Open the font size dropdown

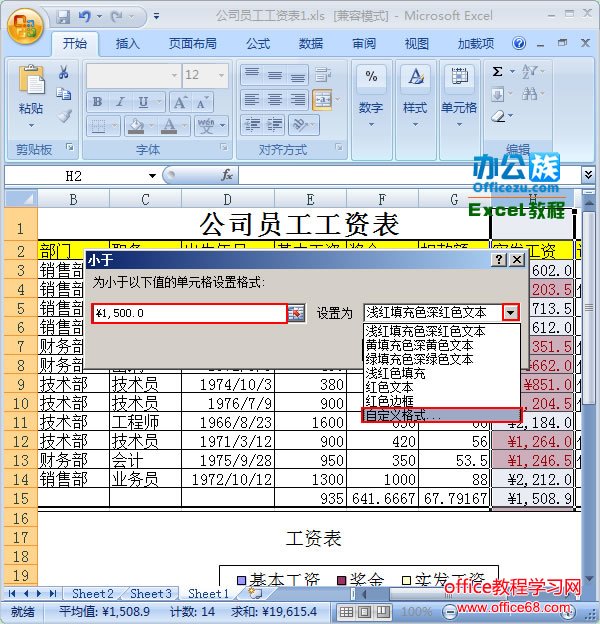[221, 75]
